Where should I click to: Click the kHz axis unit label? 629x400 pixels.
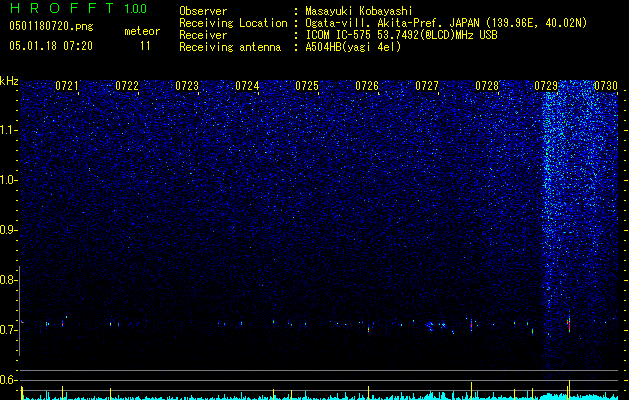9,81
